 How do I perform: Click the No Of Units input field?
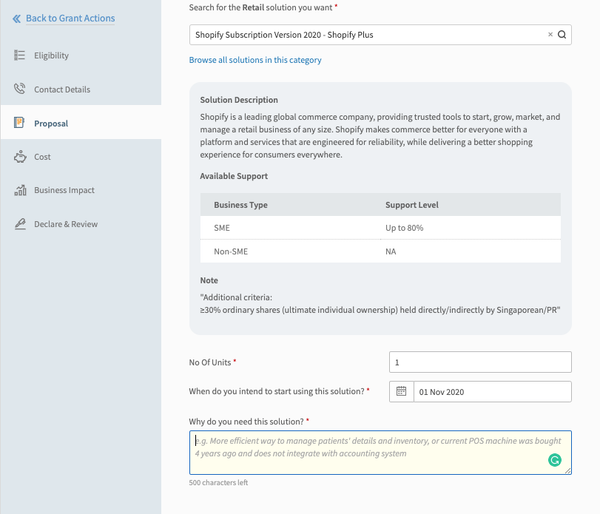point(480,362)
